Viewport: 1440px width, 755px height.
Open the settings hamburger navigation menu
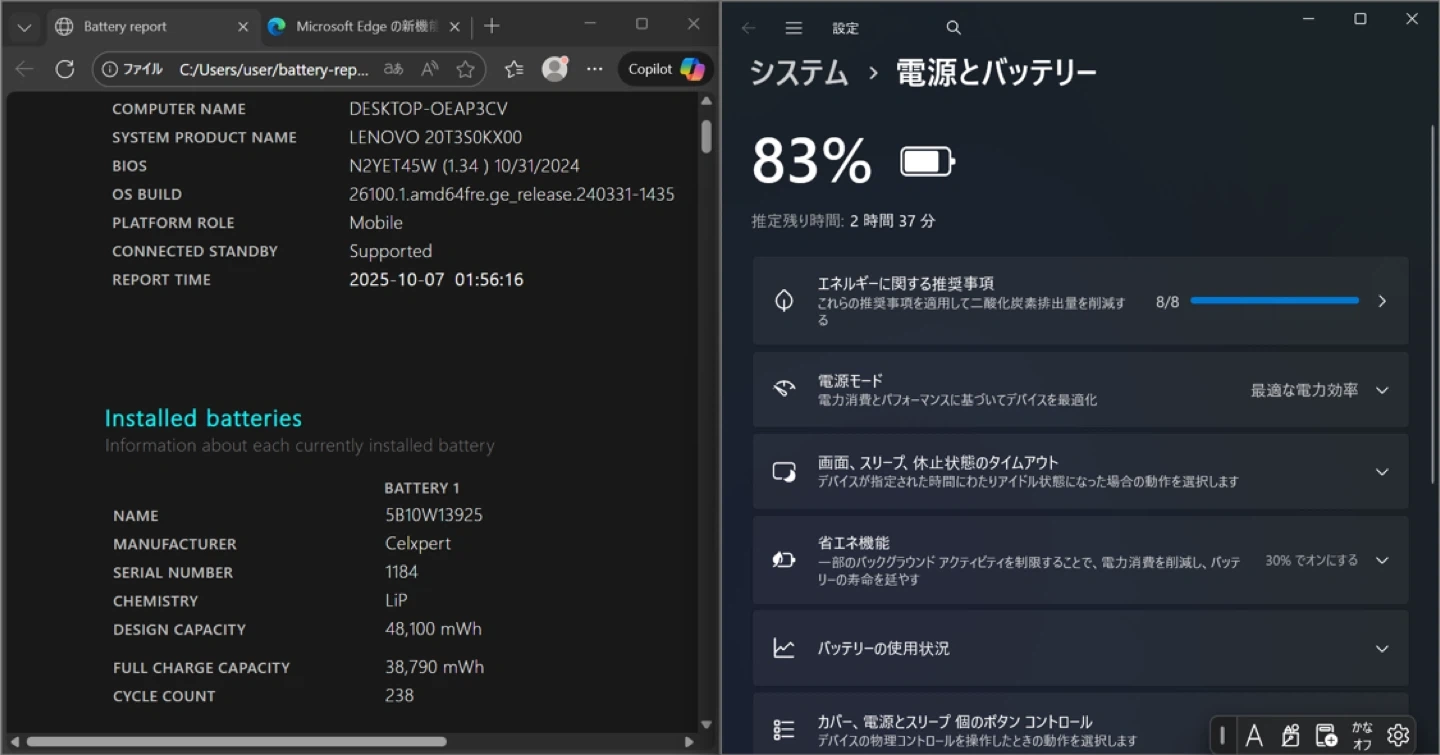click(794, 28)
